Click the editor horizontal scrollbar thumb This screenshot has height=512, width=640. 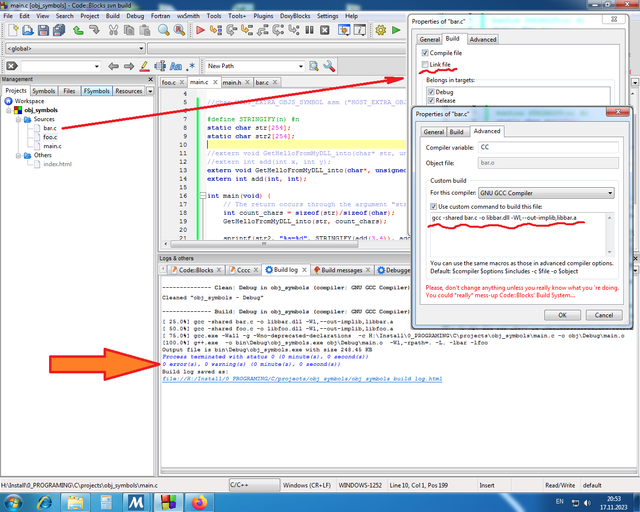click(x=264, y=244)
